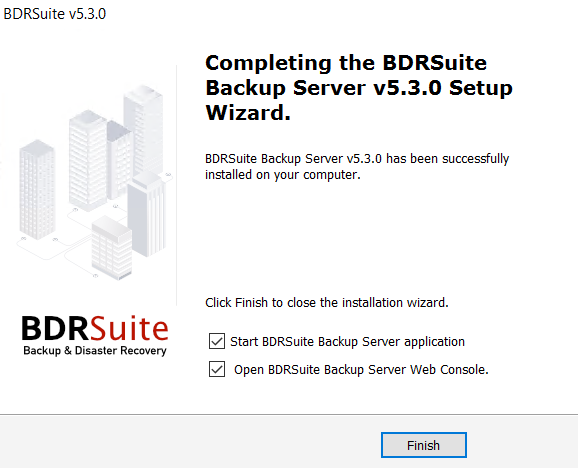
Task: Click the leftmost tower in the buildings illustration
Action: point(37,189)
